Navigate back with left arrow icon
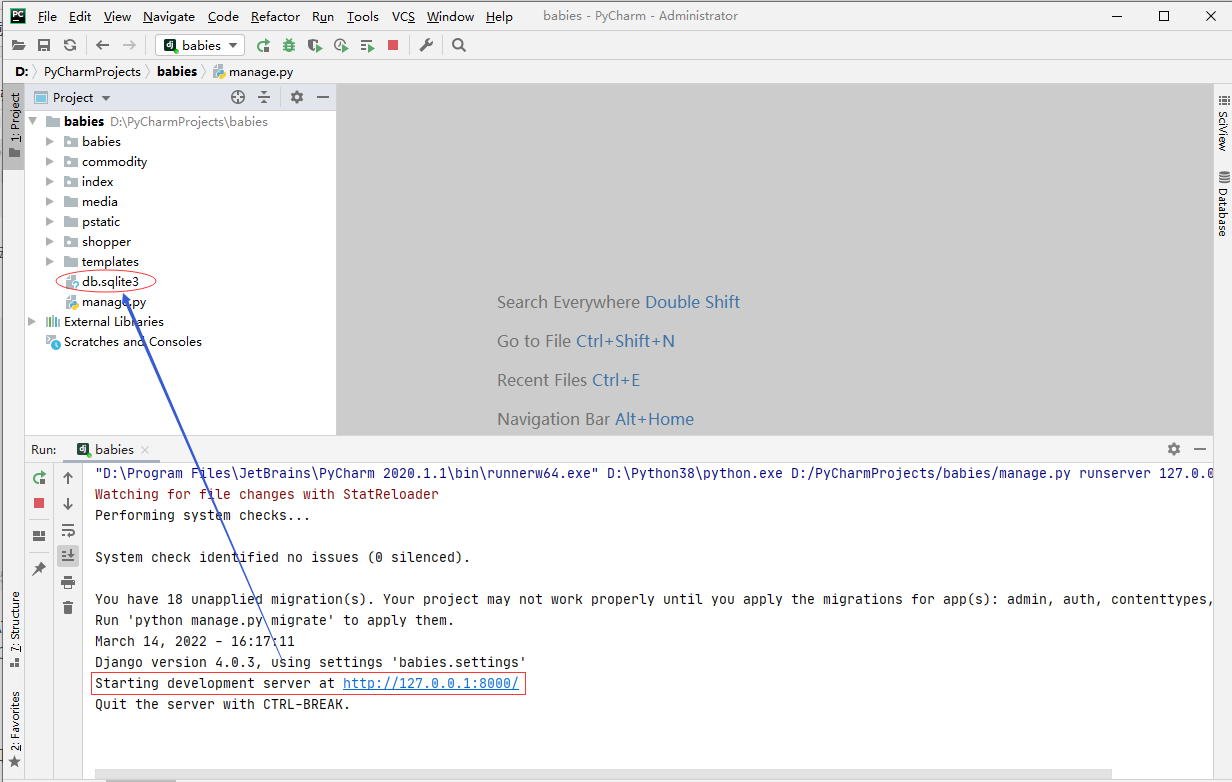Viewport: 1232px width, 782px height. pos(103,45)
